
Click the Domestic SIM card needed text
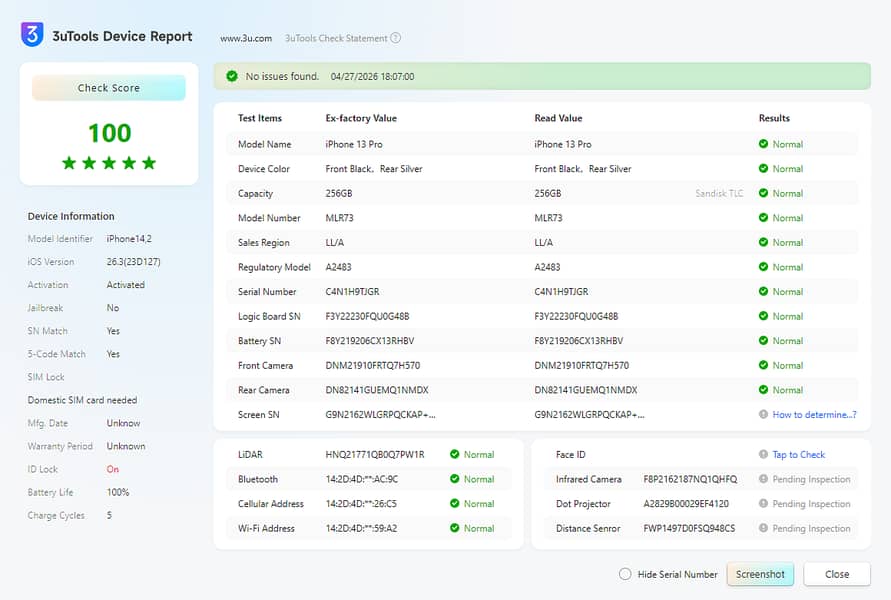point(82,399)
